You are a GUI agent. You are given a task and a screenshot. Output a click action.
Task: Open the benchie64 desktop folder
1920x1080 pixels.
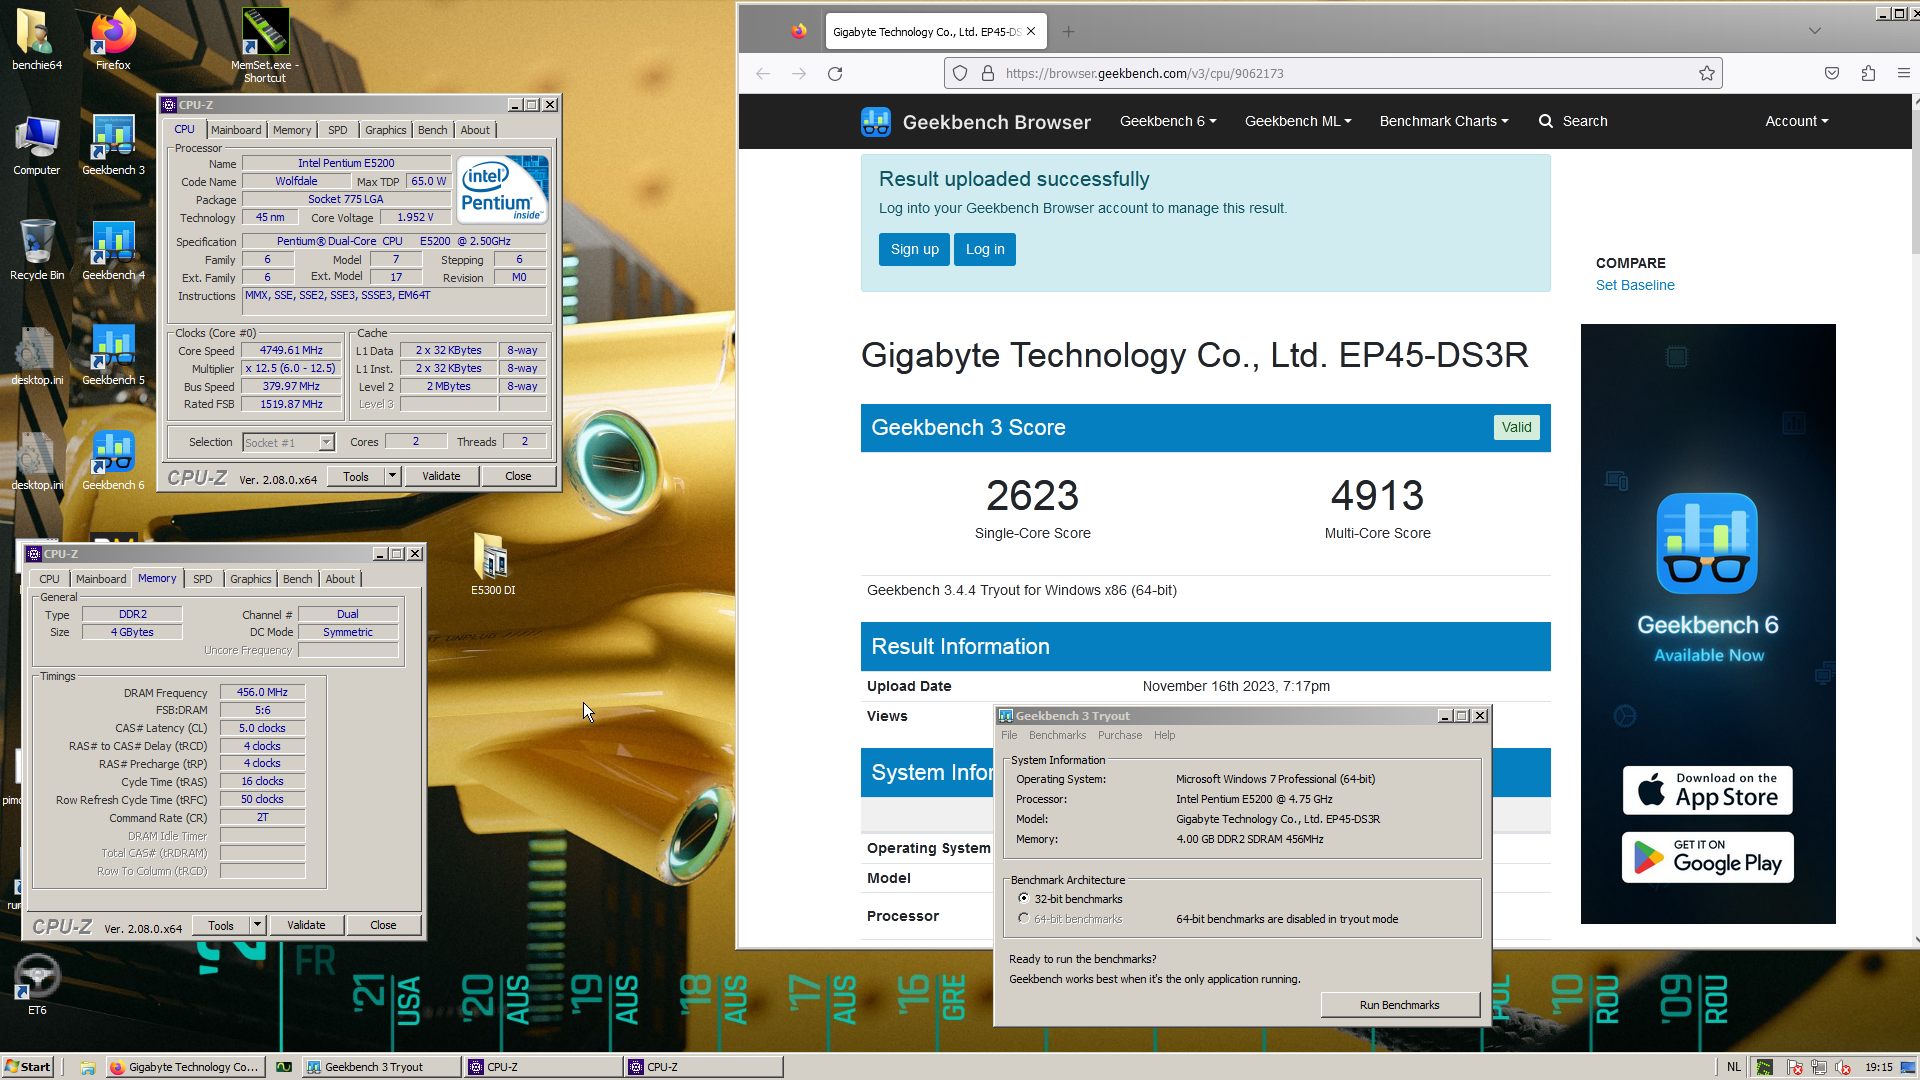coord(36,40)
